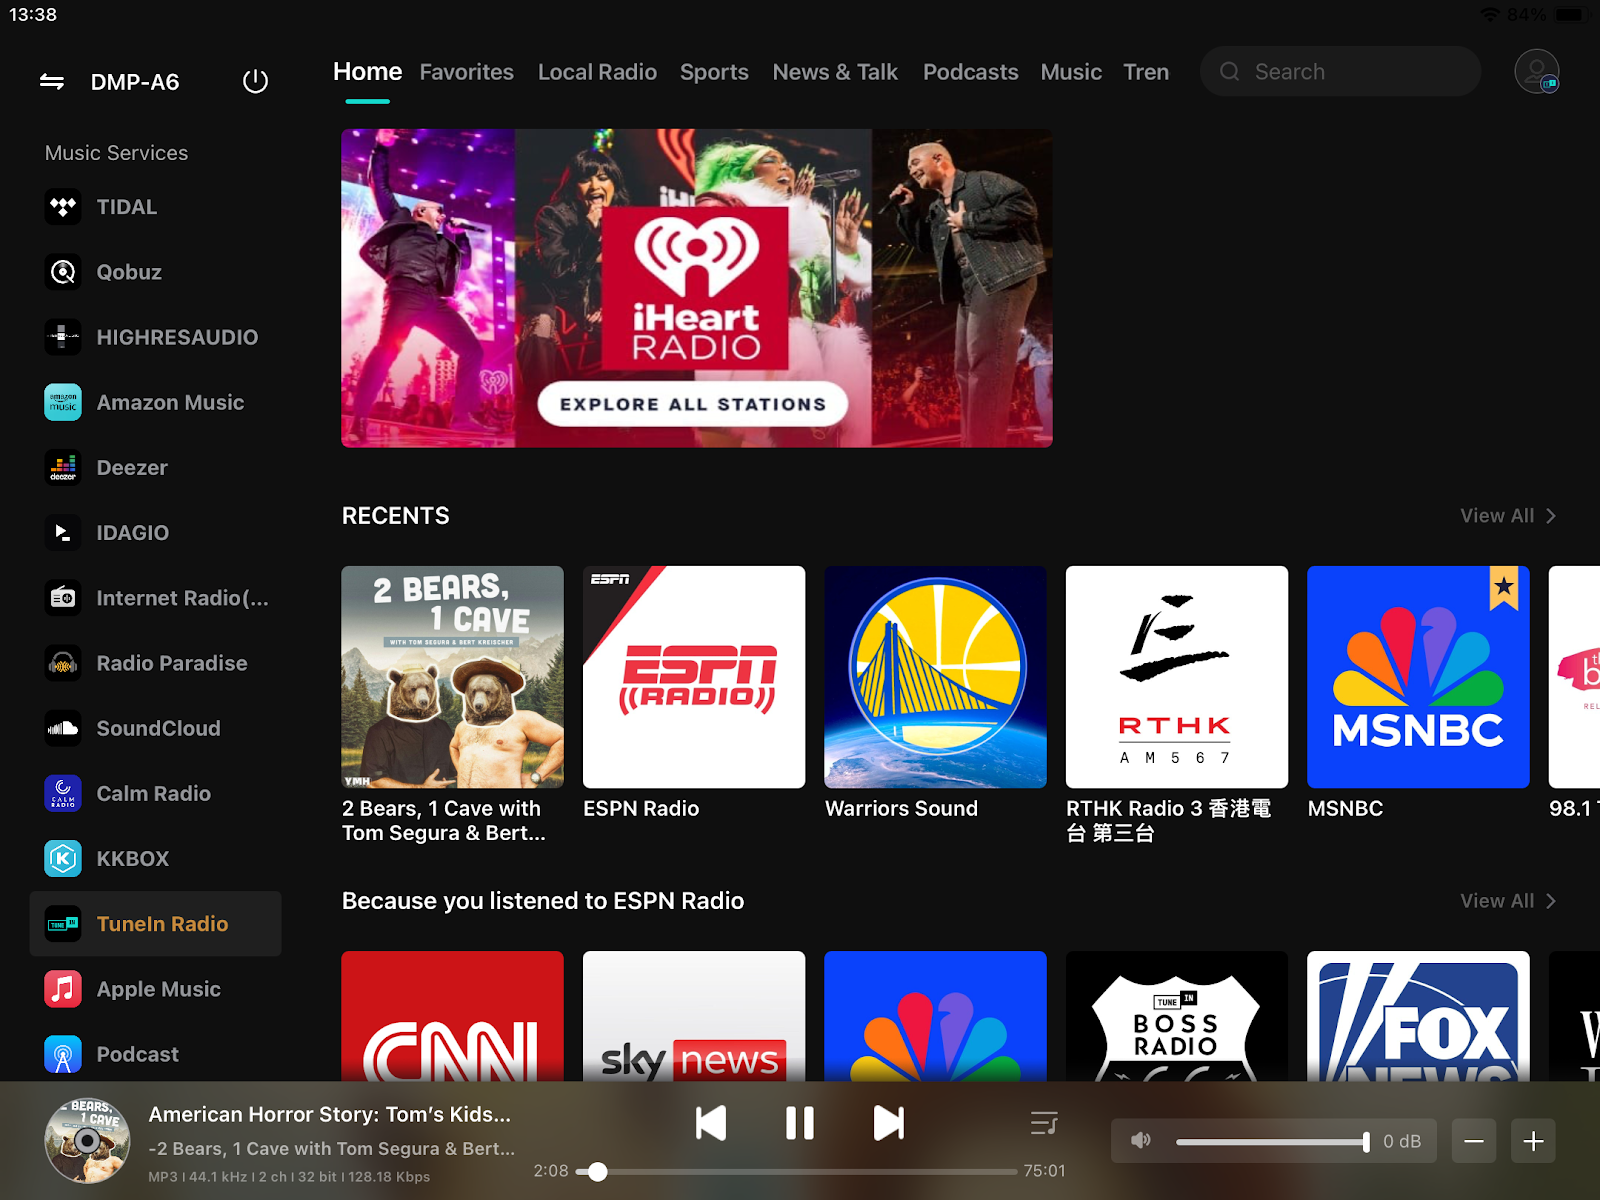
Task: Open the IDAGIO icon
Action: click(x=63, y=532)
